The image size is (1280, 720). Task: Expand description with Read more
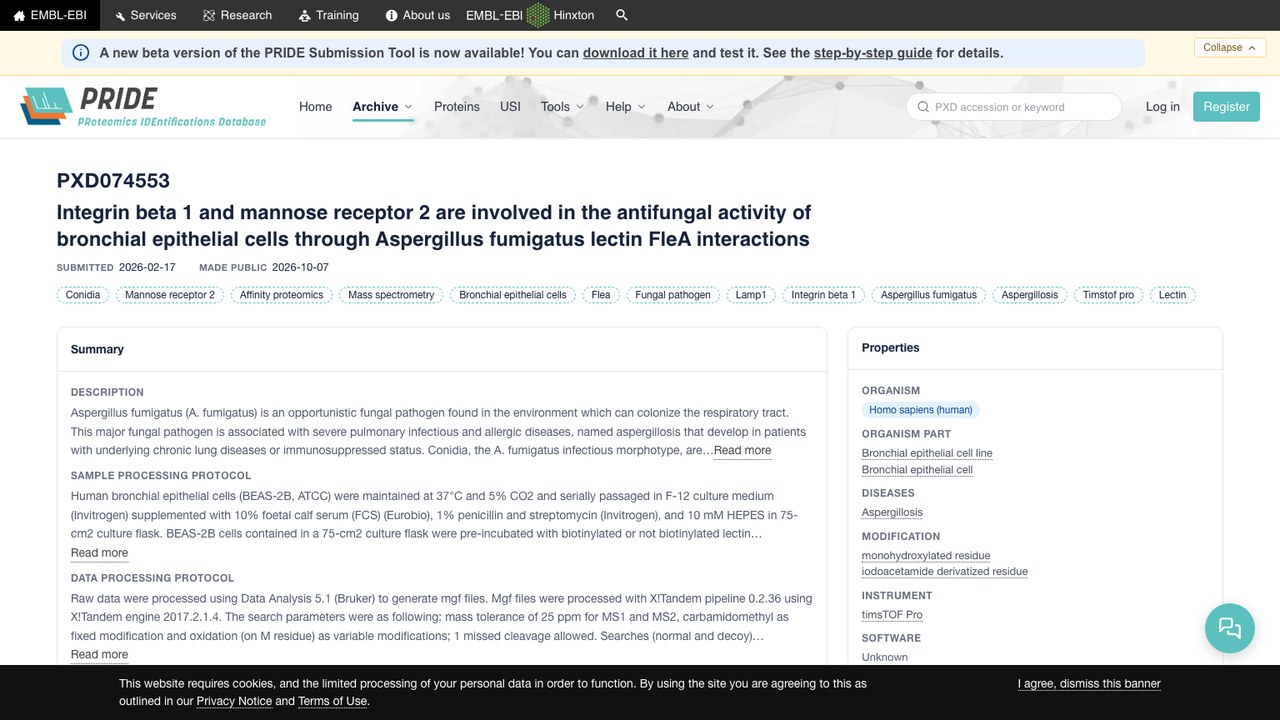742,450
